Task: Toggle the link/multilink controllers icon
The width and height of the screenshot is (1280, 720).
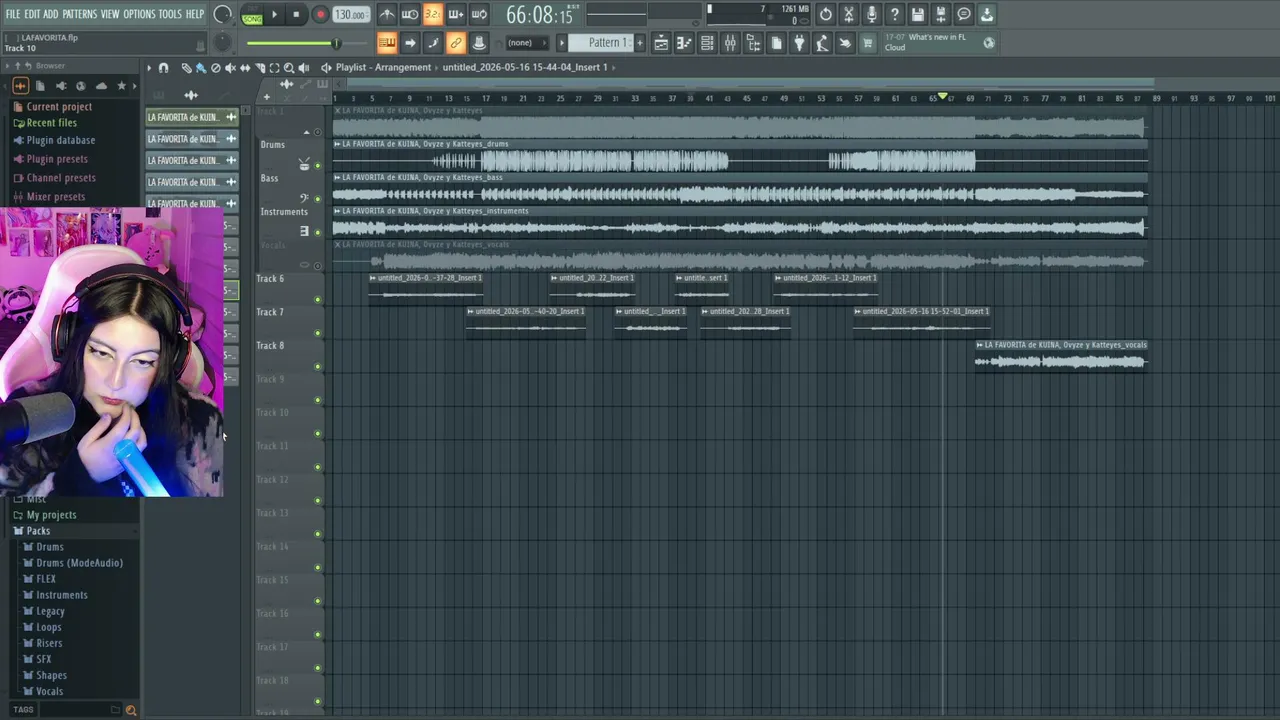Action: click(456, 43)
